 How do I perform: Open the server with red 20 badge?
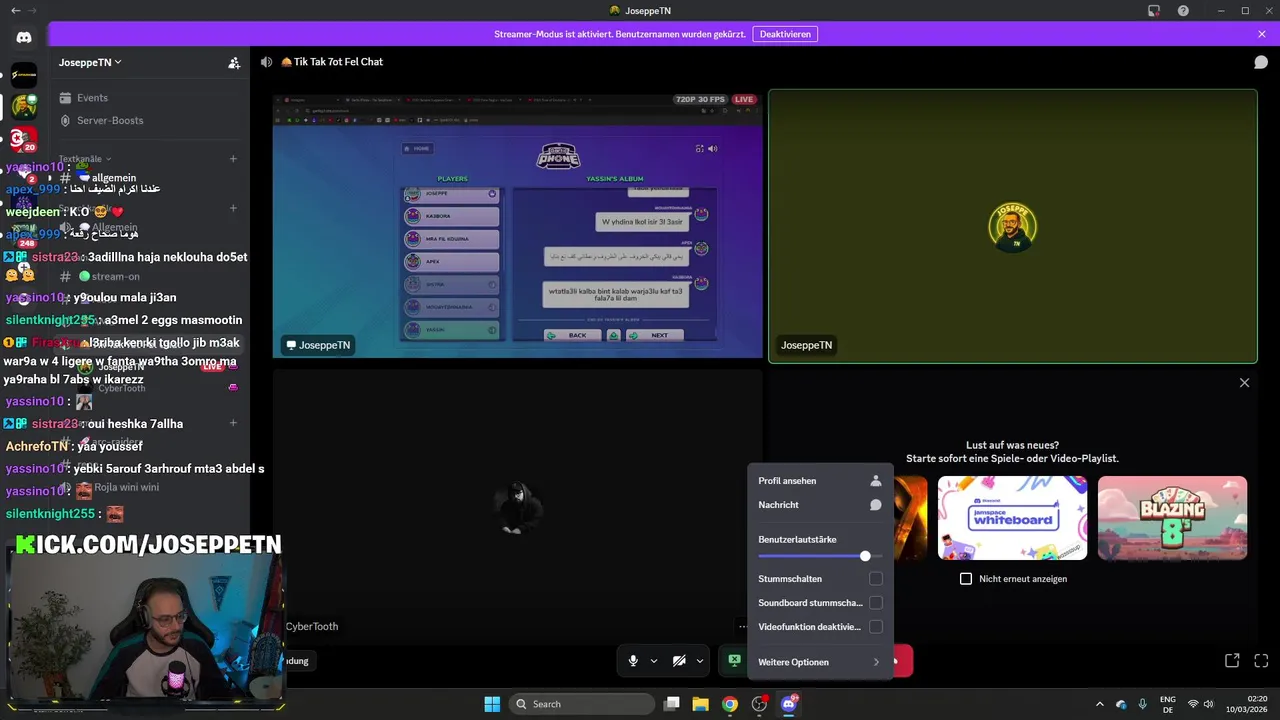[x=24, y=138]
